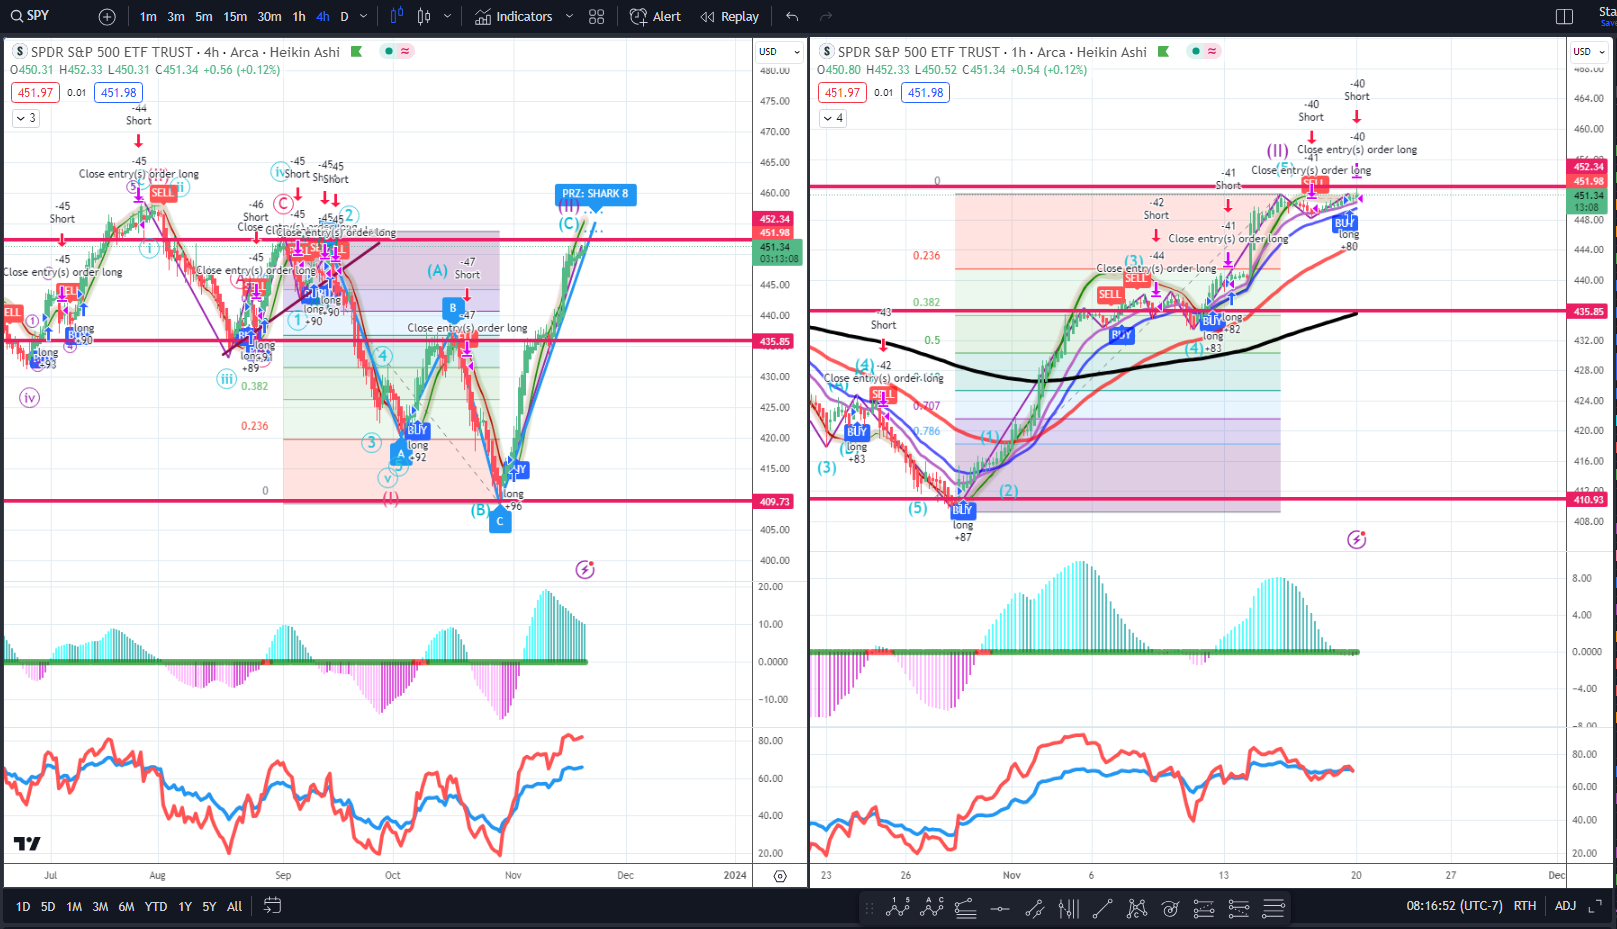Toggle the RTH session setting

tap(1524, 906)
